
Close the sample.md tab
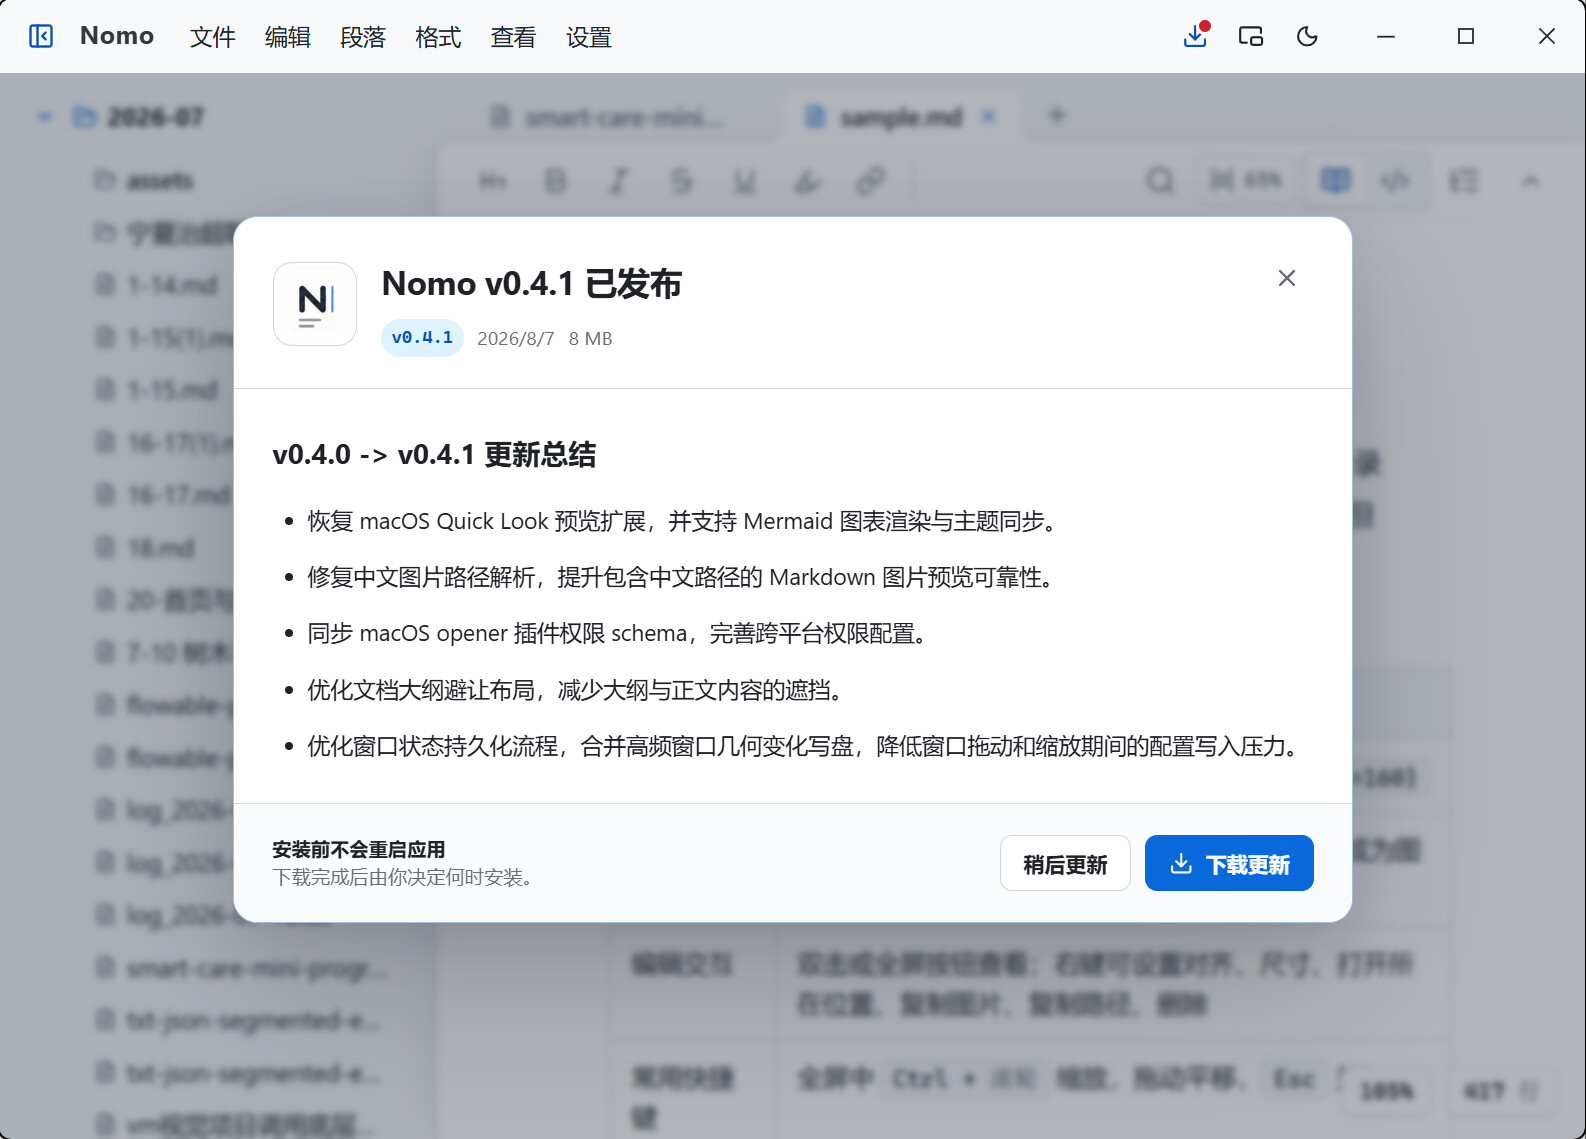tap(989, 117)
